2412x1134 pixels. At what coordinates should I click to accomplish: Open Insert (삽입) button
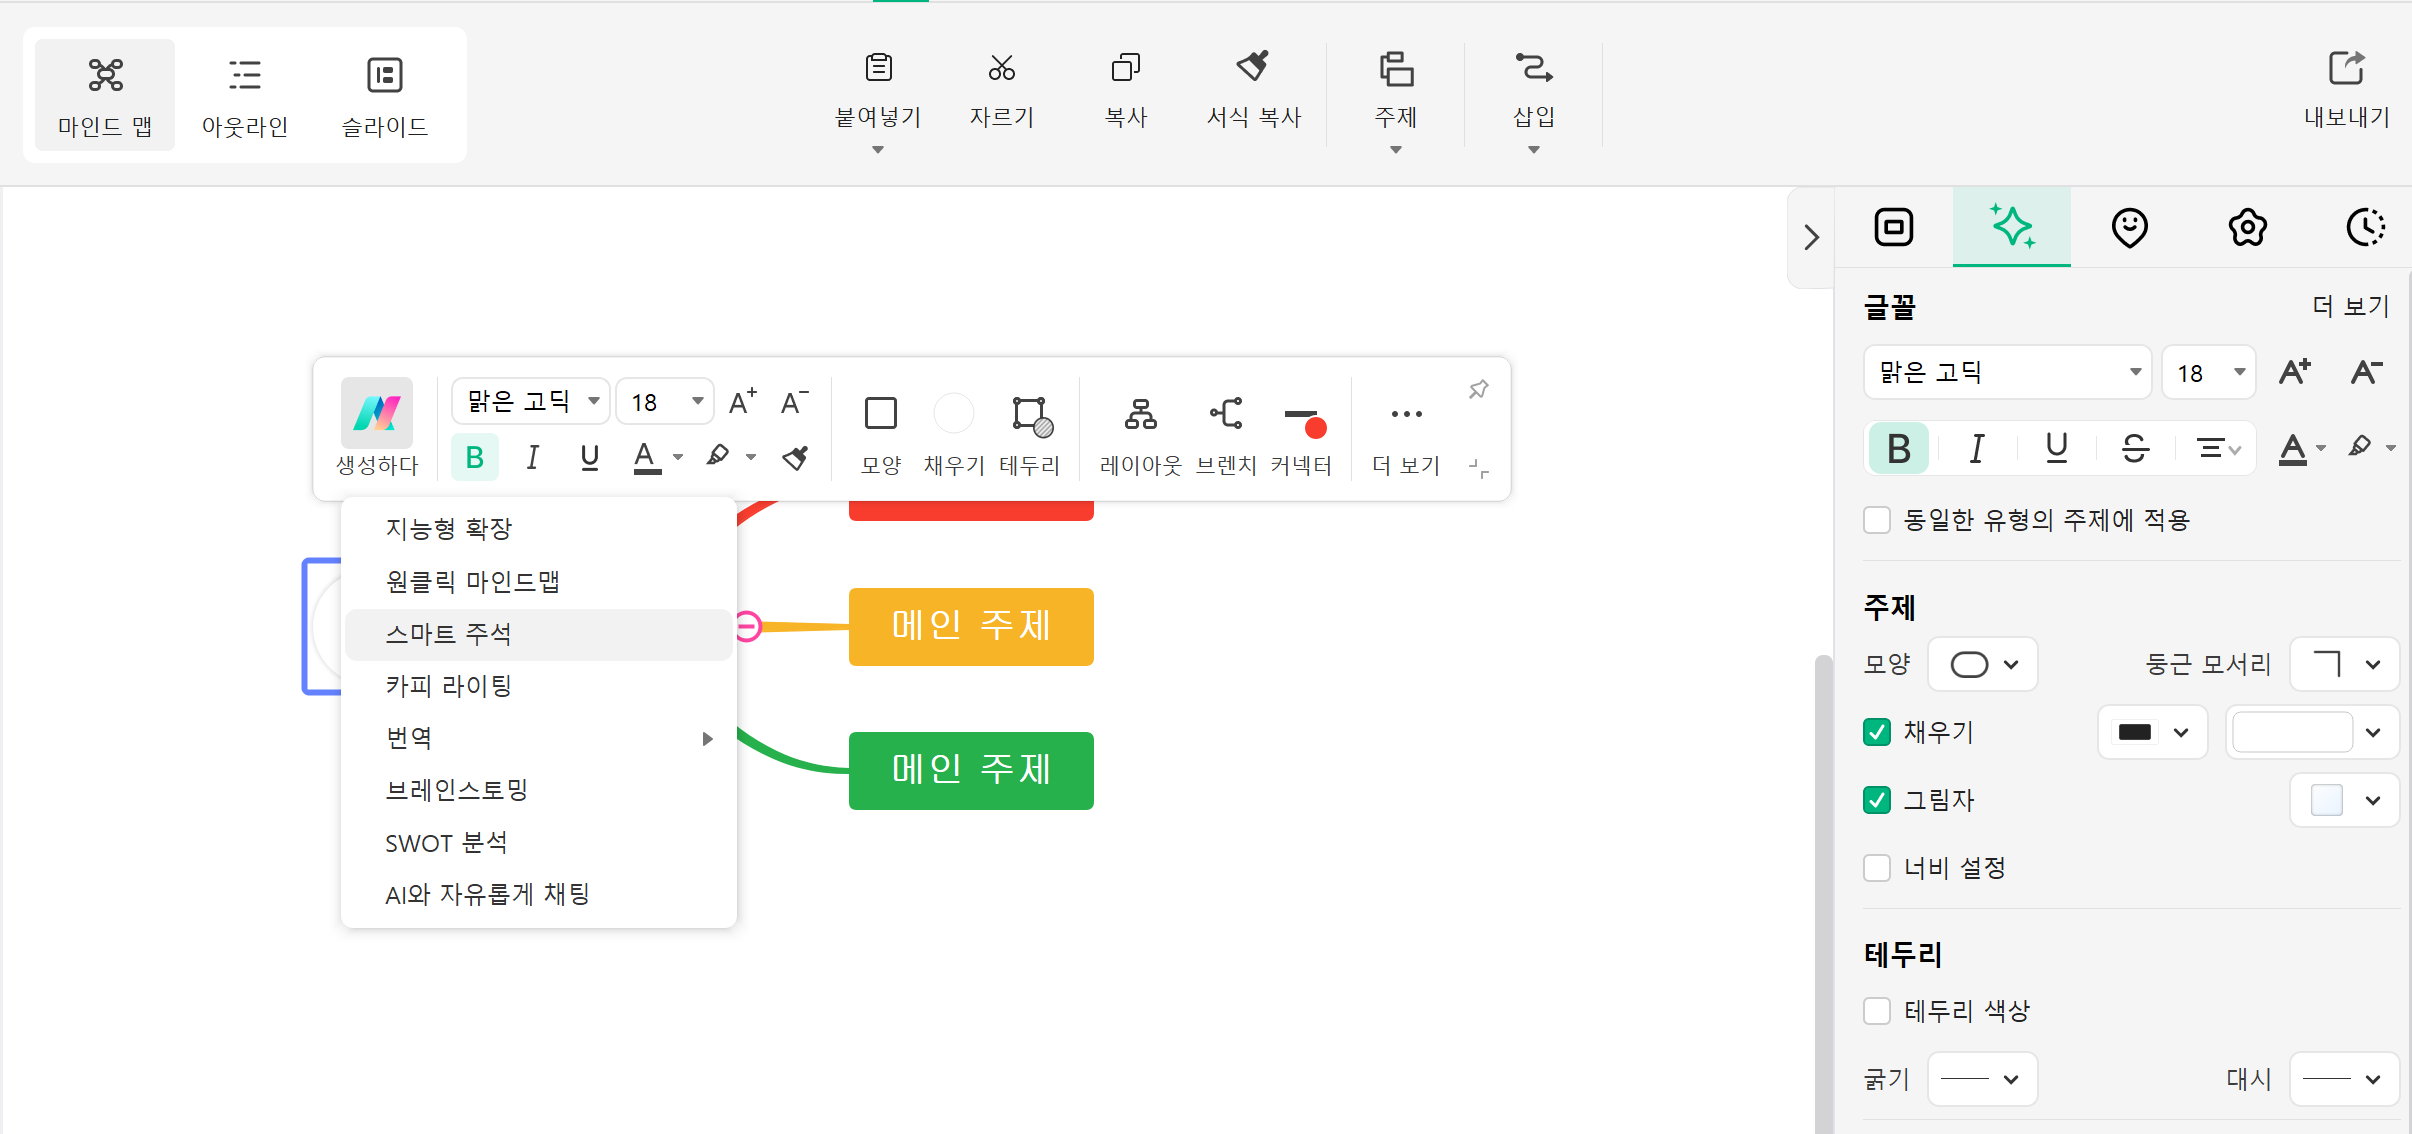[x=1534, y=100]
